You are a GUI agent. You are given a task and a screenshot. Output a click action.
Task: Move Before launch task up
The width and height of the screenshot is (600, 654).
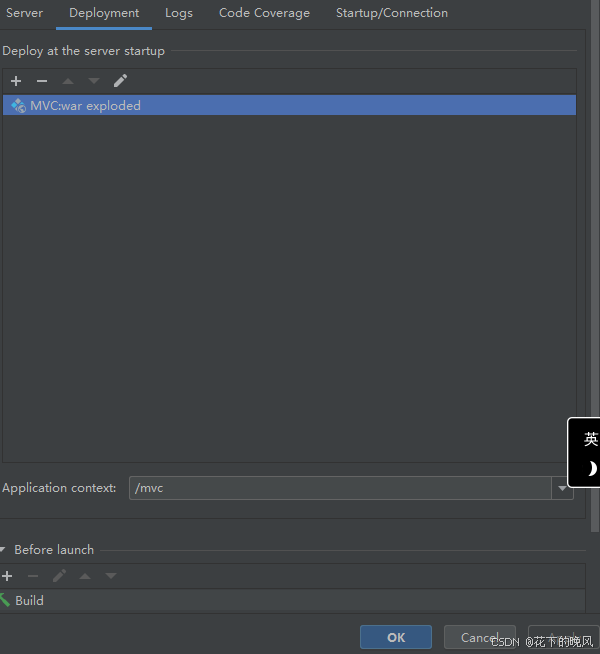85,576
